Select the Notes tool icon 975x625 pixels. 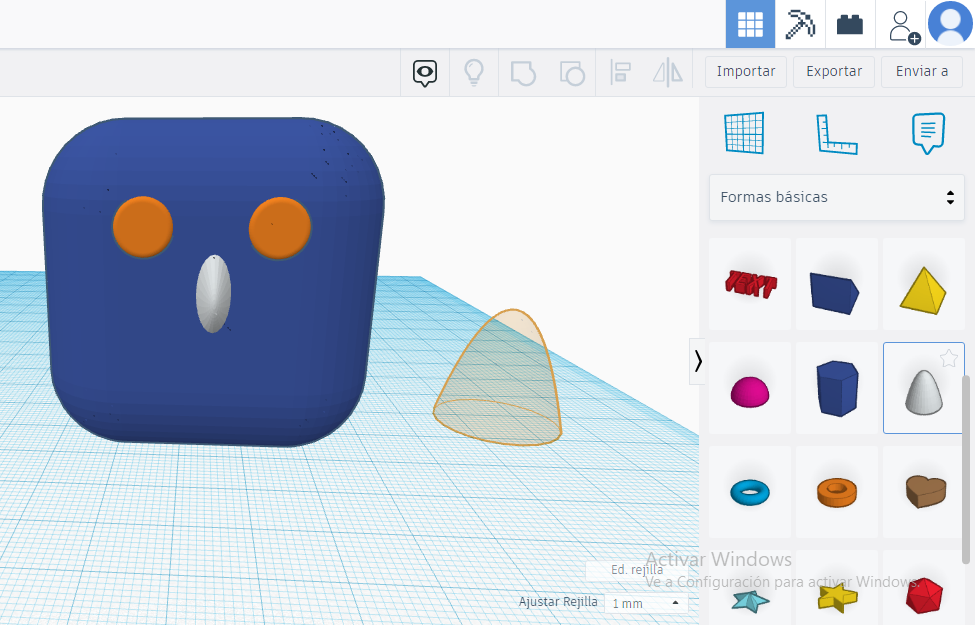tap(928, 132)
